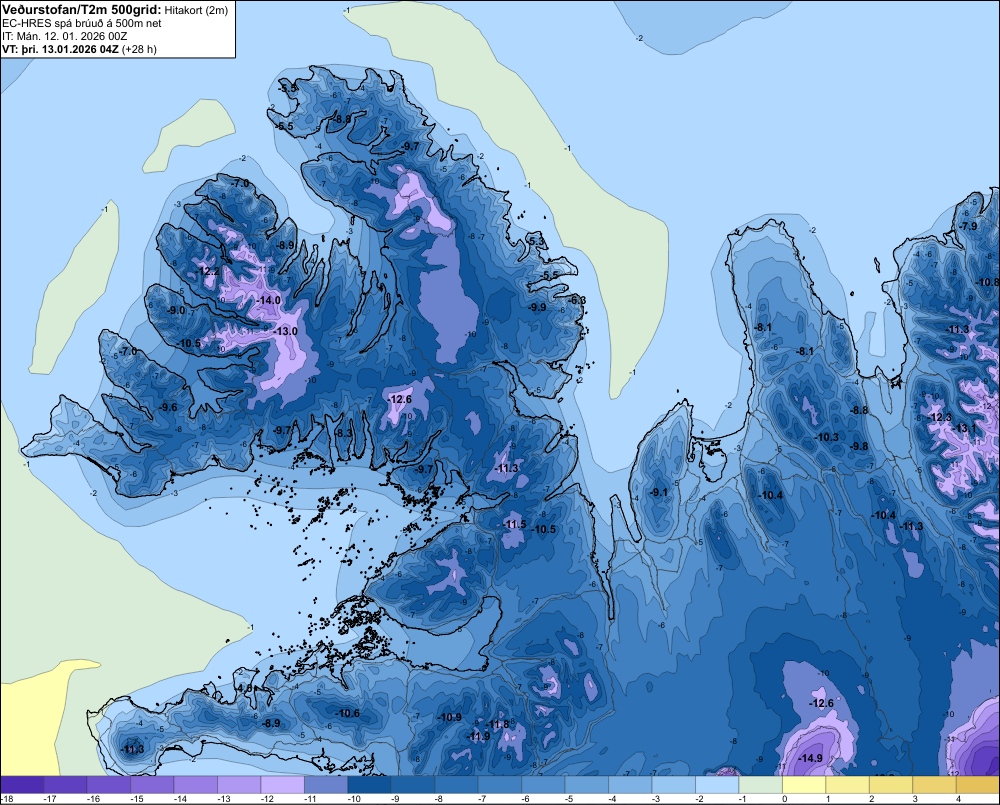Click the -10.9 temperature label

(x=450, y=718)
